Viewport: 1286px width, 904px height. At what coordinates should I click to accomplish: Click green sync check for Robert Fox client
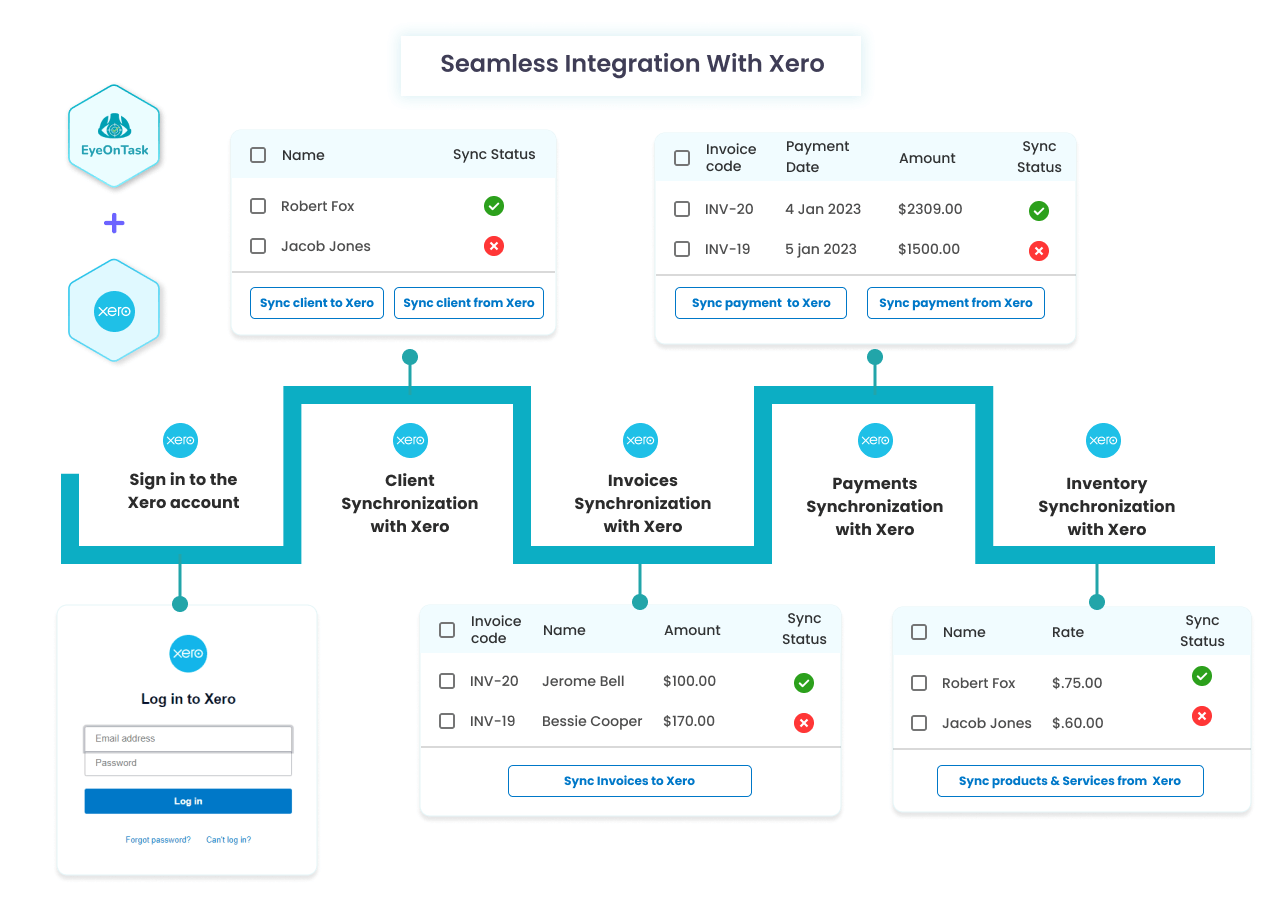pyautogui.click(x=494, y=206)
